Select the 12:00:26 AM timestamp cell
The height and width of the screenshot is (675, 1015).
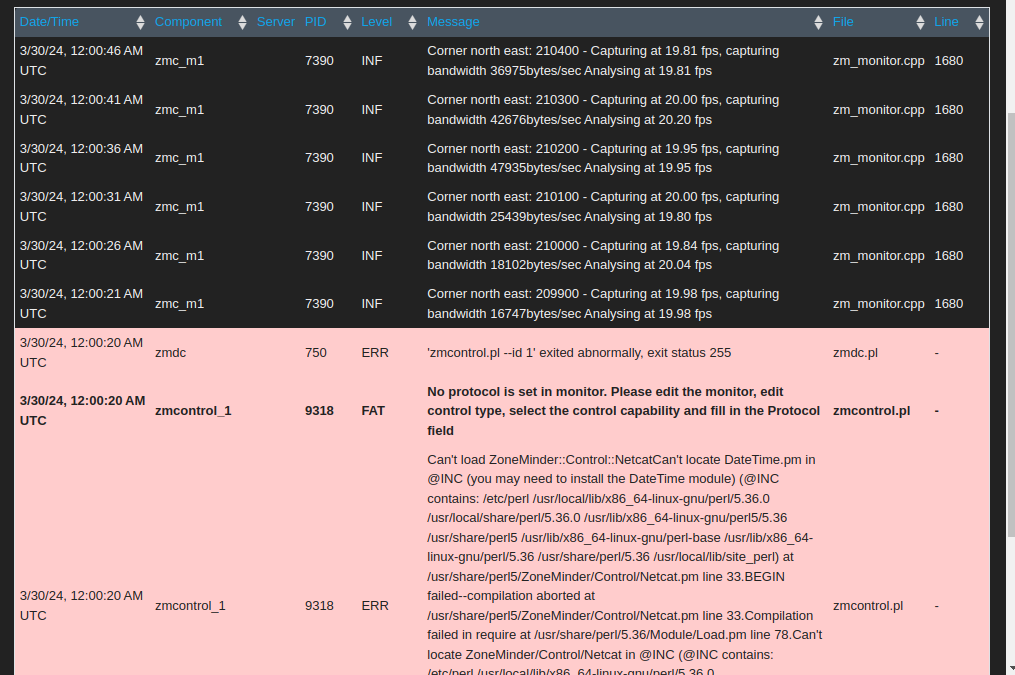(x=82, y=255)
